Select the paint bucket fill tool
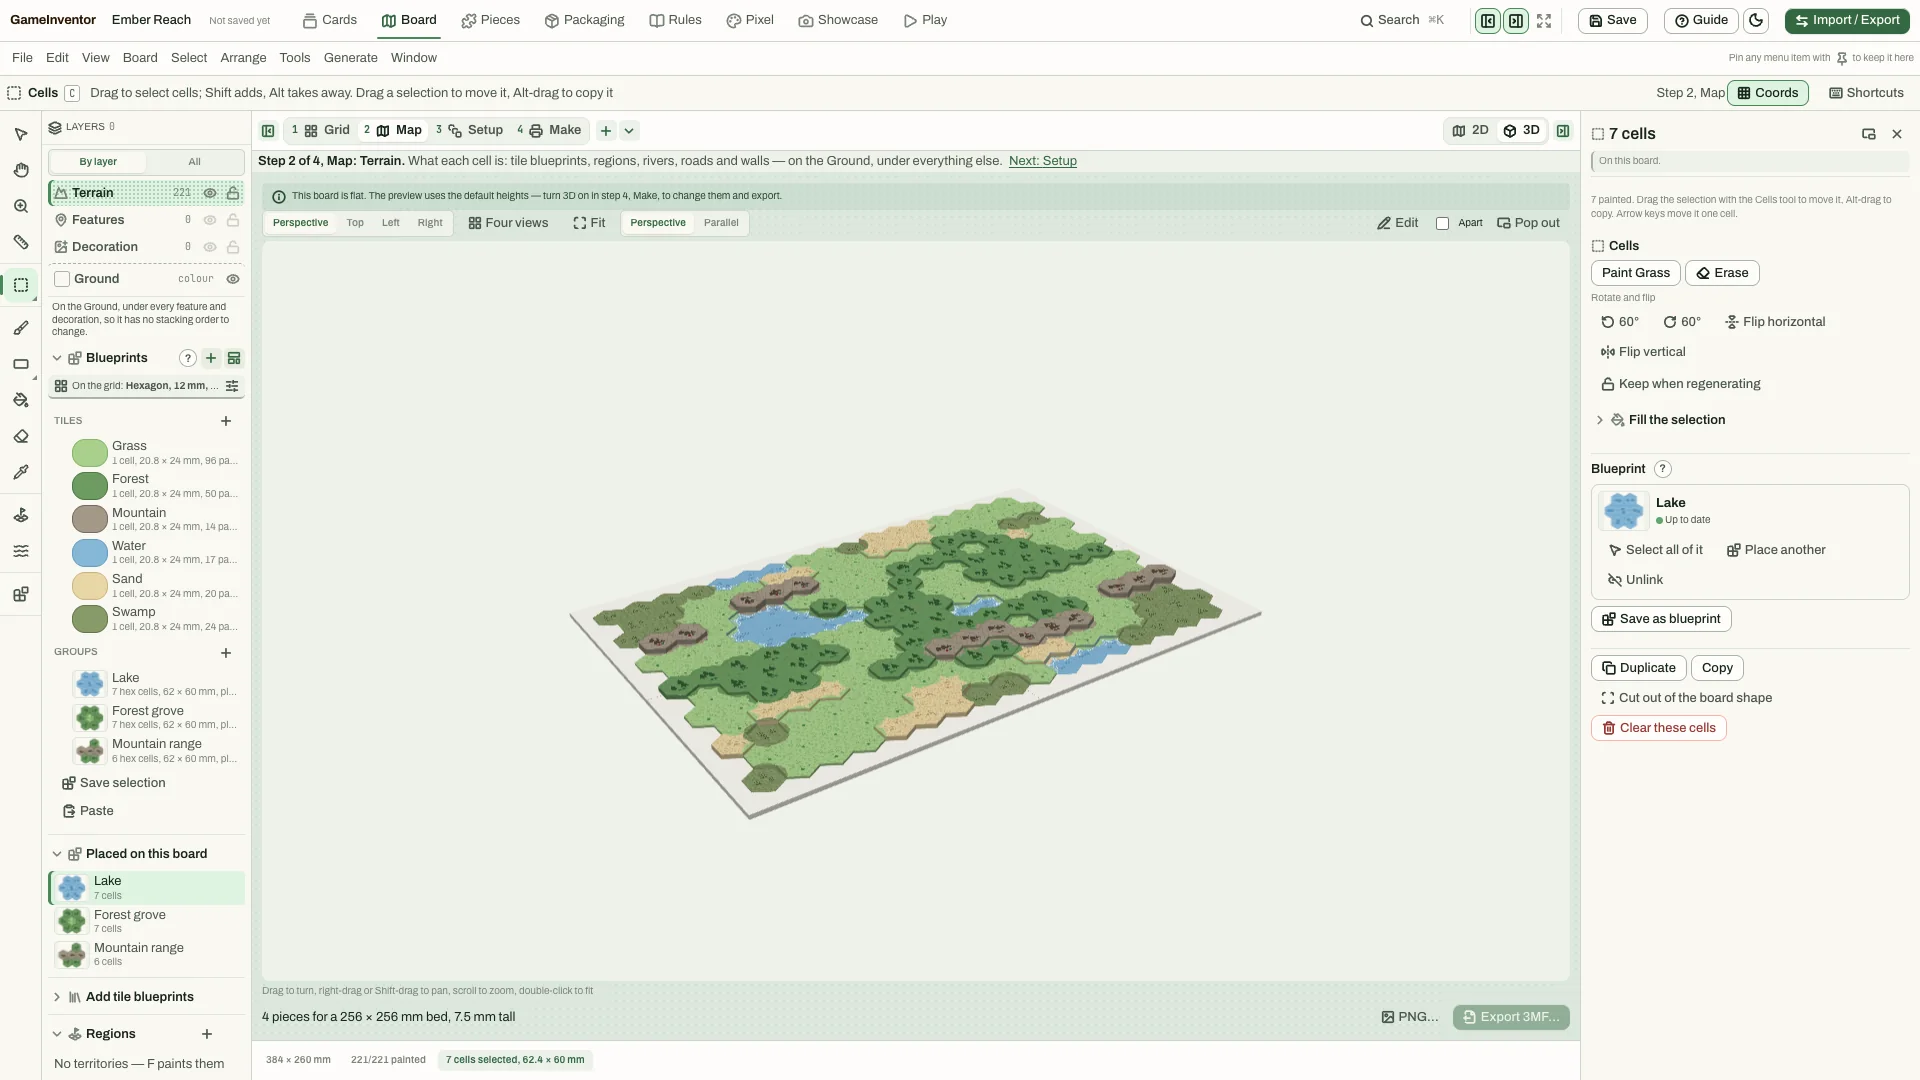 pos(21,400)
